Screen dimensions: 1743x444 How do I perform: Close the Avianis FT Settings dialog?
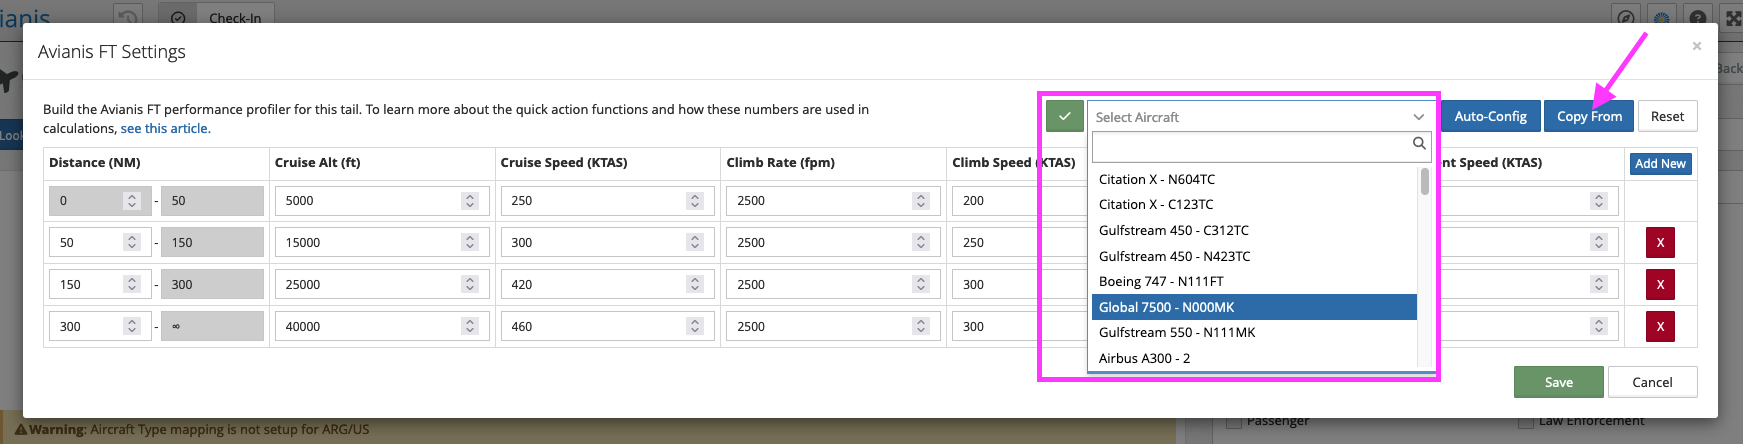pos(1696,46)
